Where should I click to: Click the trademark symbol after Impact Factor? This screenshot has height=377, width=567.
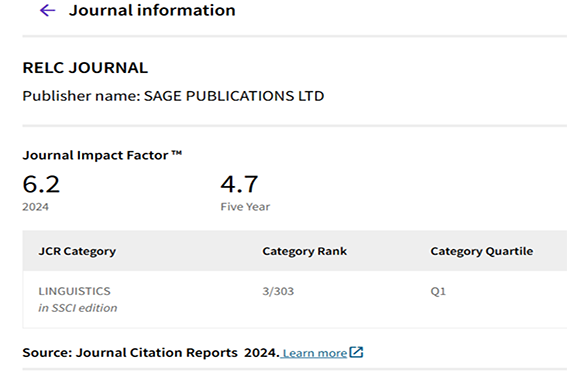[176, 153]
